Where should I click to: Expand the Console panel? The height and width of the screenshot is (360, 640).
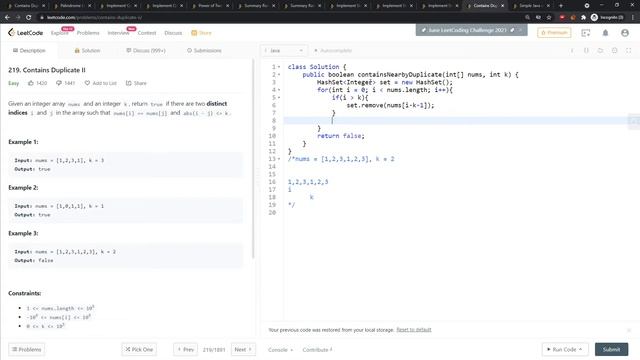point(280,350)
